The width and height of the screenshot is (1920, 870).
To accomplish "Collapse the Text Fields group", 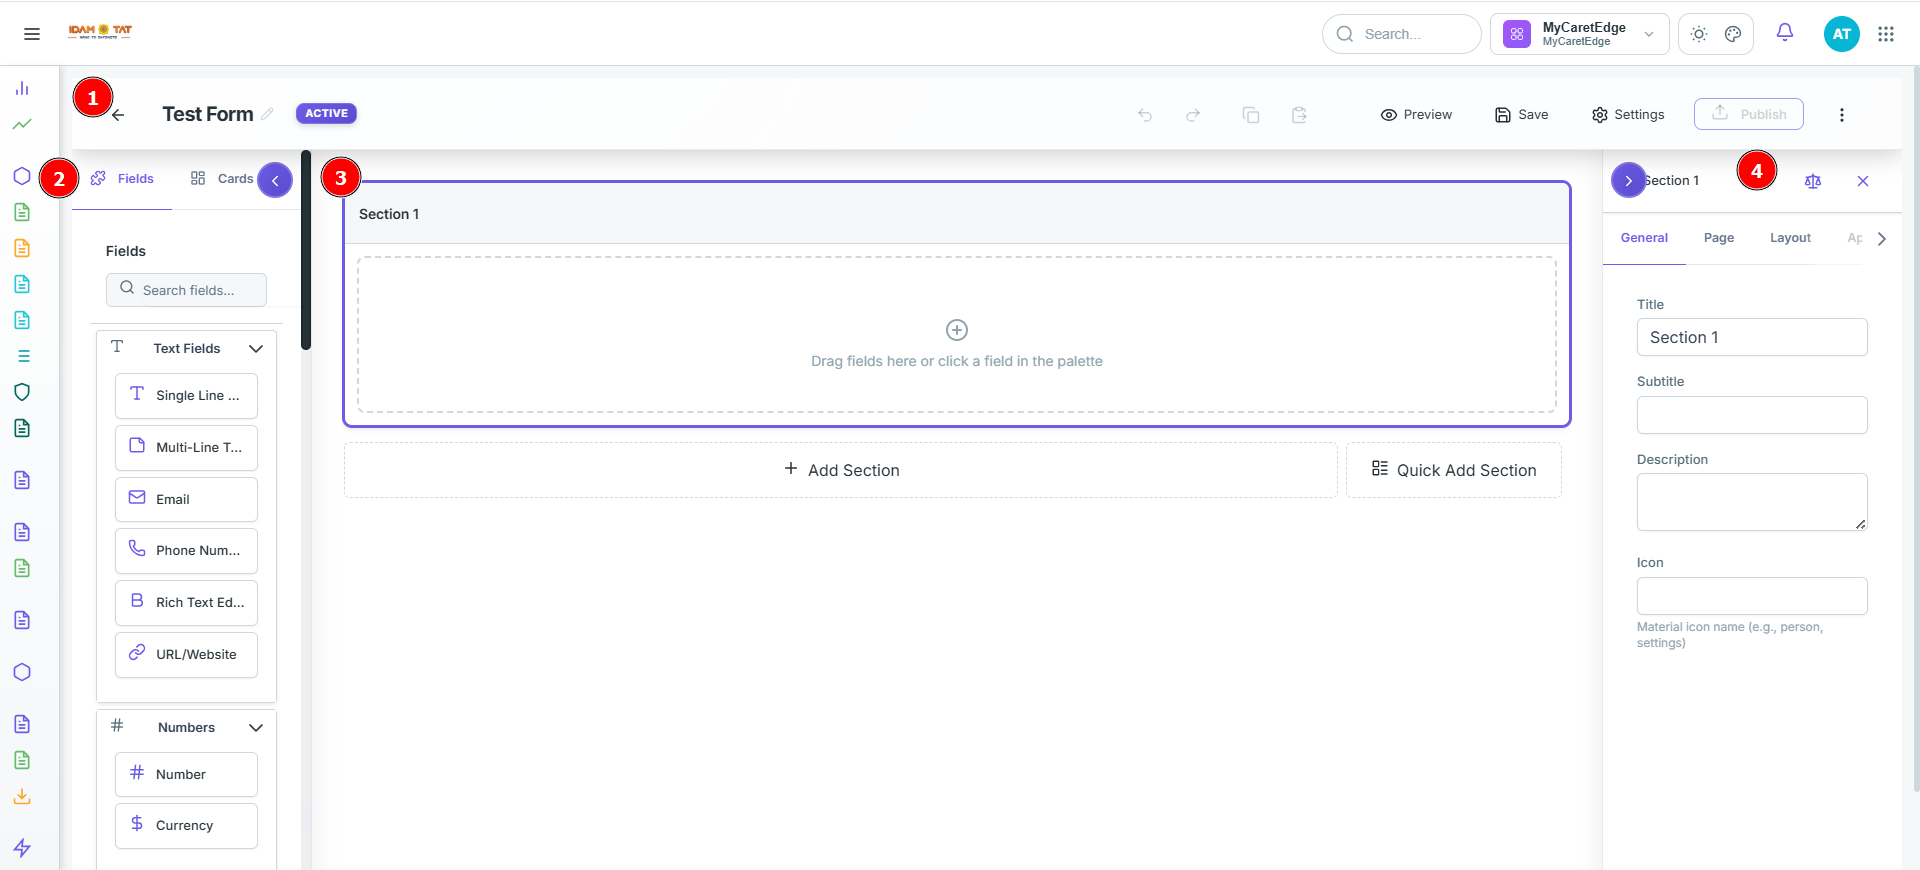I will tap(256, 349).
